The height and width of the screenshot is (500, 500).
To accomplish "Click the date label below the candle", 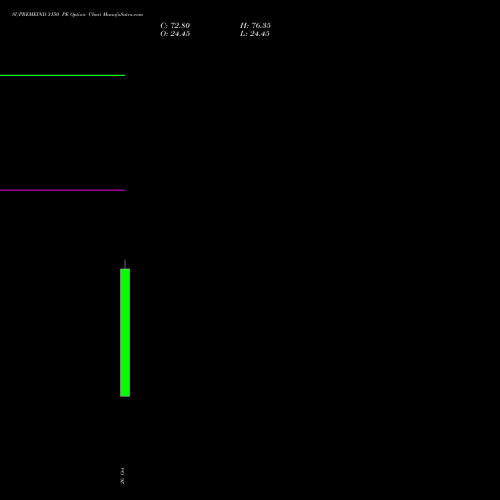I will tap(122, 476).
